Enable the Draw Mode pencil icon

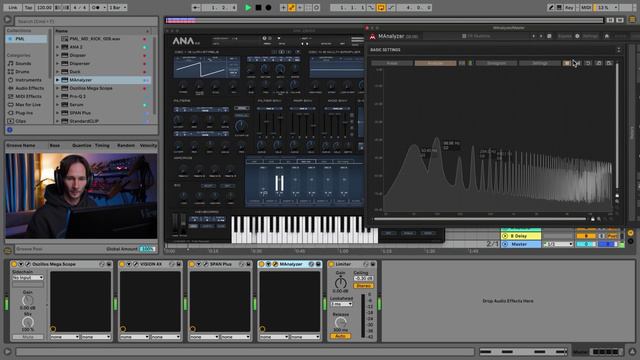tap(551, 7)
